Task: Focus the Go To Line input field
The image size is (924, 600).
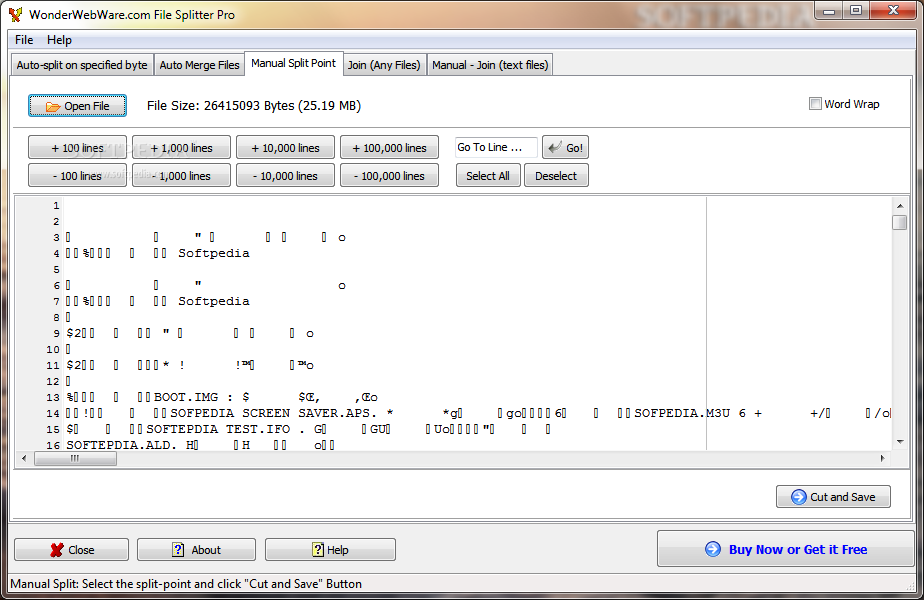Action: tap(496, 147)
